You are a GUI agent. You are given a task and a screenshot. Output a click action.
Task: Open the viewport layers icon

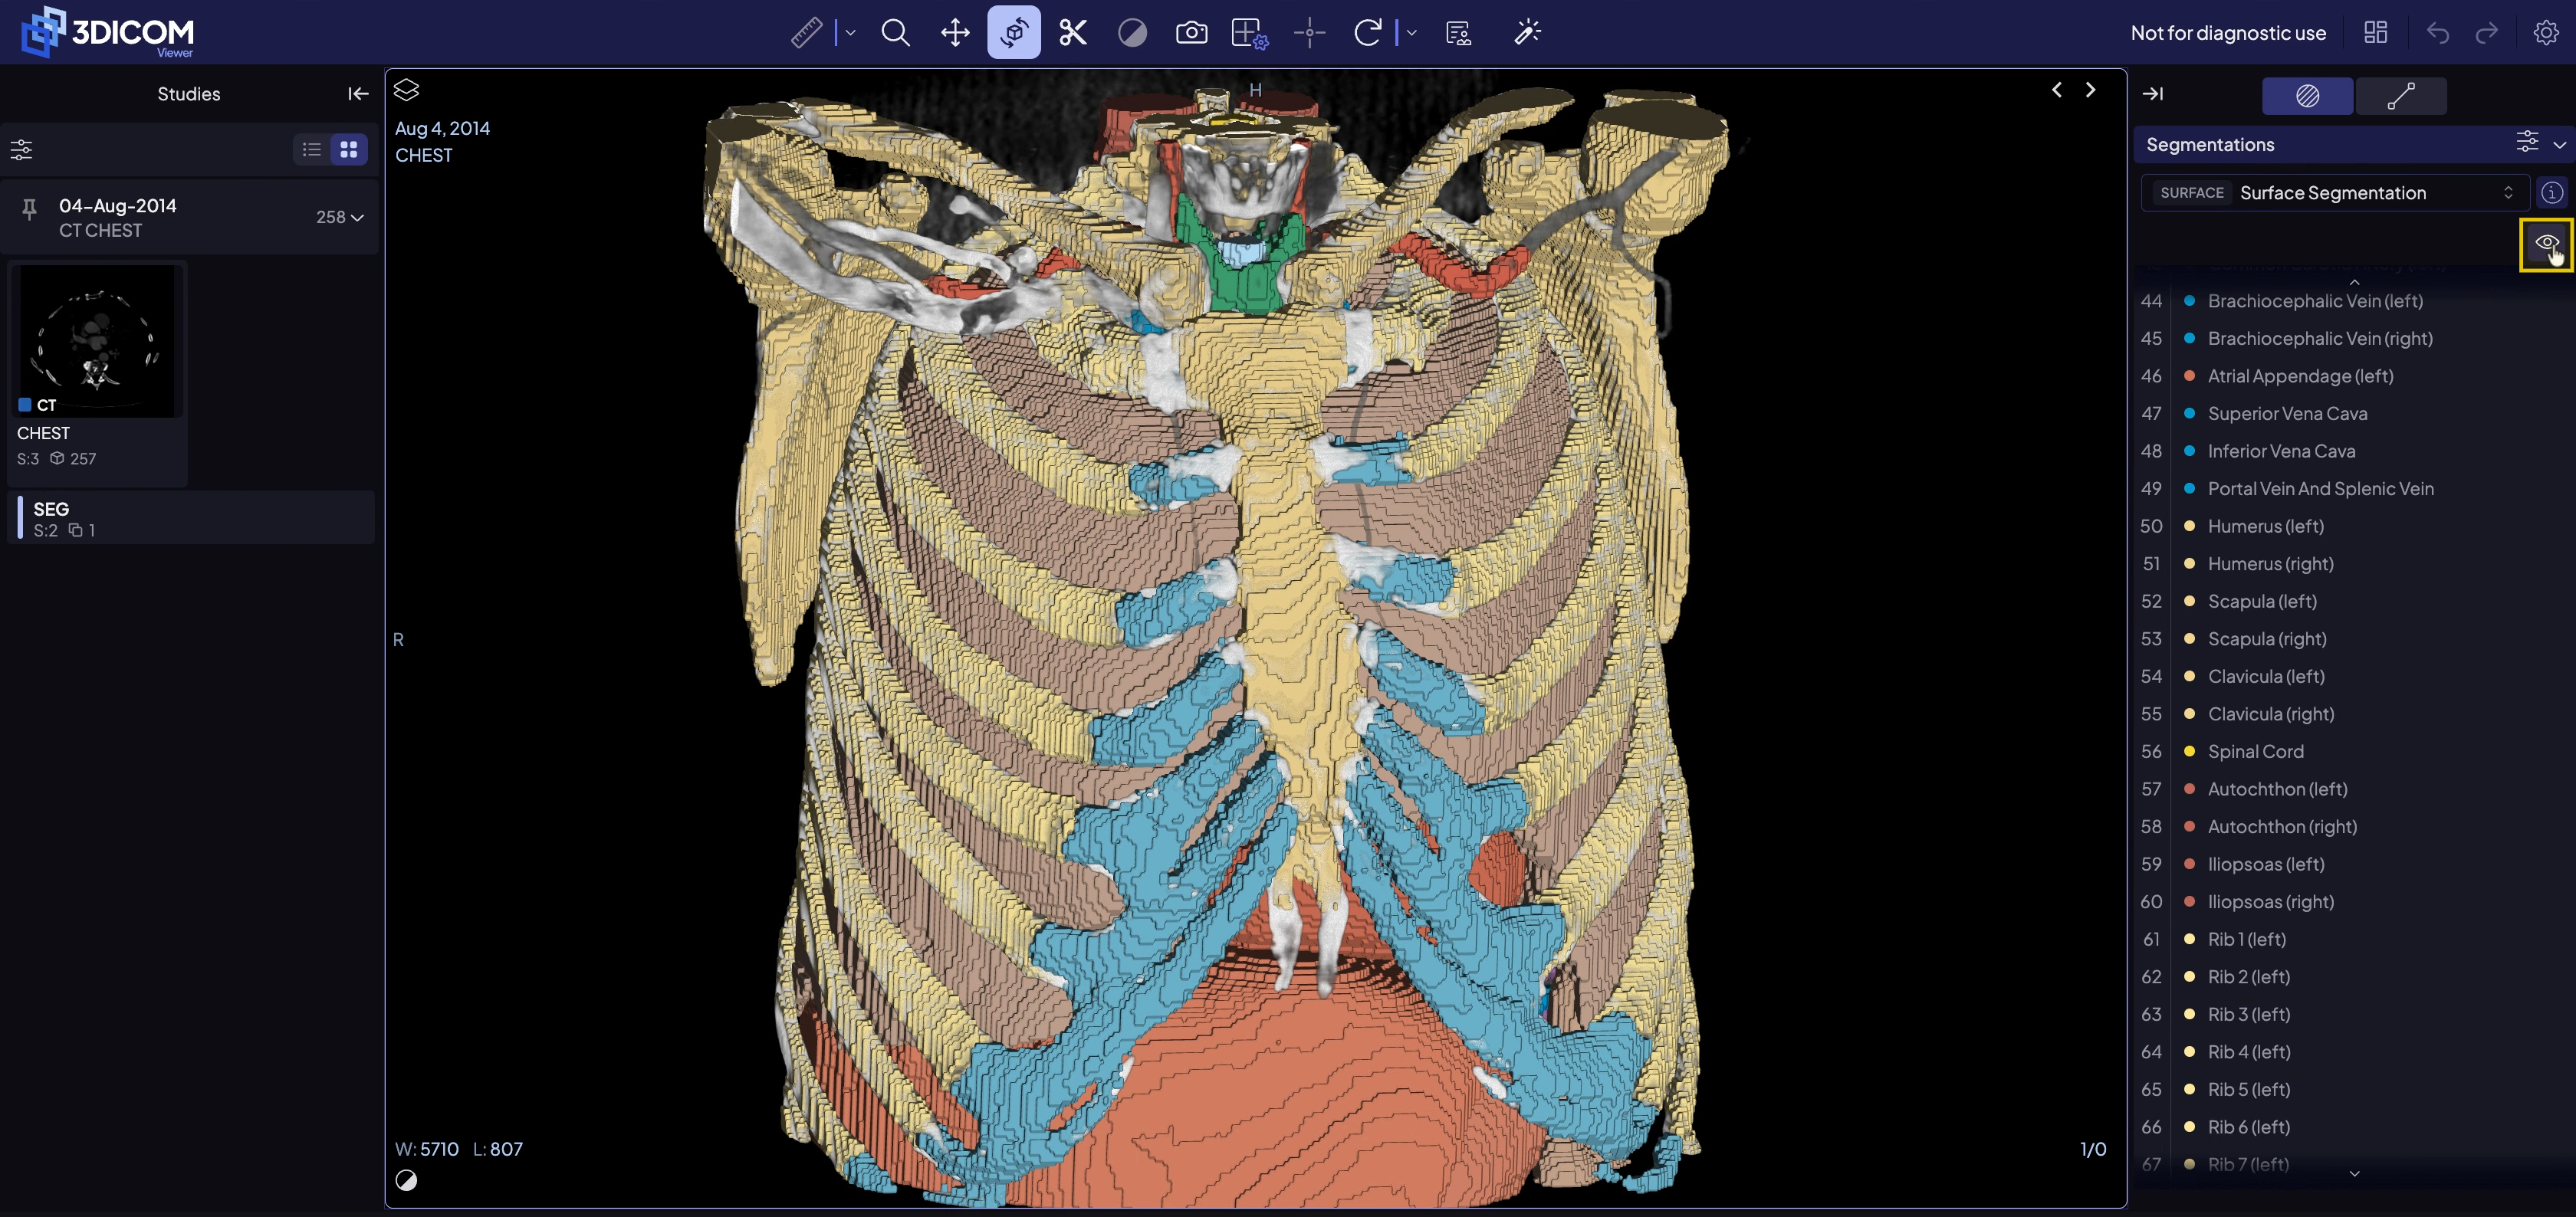click(x=406, y=90)
